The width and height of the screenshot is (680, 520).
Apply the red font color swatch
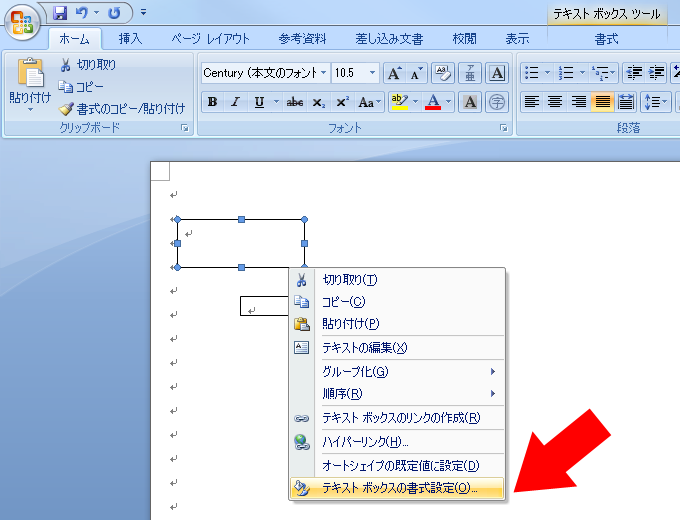pyautogui.click(x=432, y=102)
